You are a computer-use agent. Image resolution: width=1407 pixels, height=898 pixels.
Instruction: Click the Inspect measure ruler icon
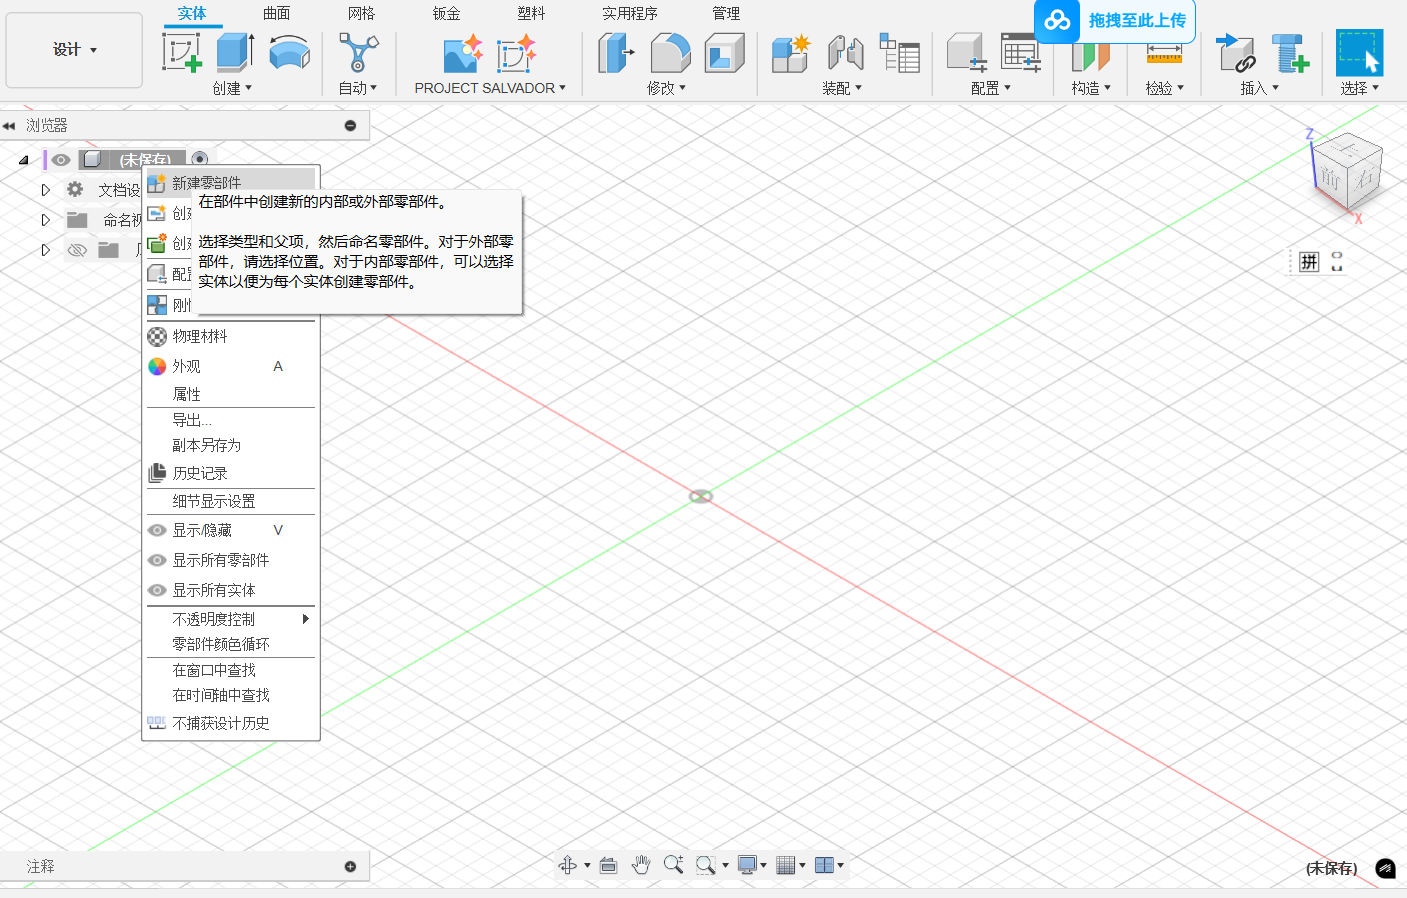coord(1164,54)
